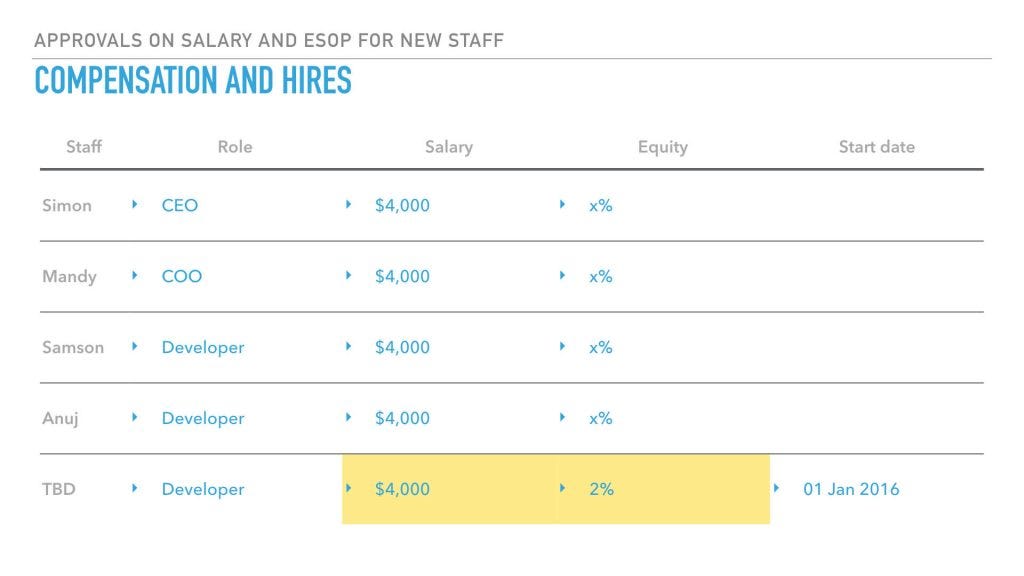The height and width of the screenshot is (576, 1024).
Task: Select the Start date column header
Action: point(876,147)
